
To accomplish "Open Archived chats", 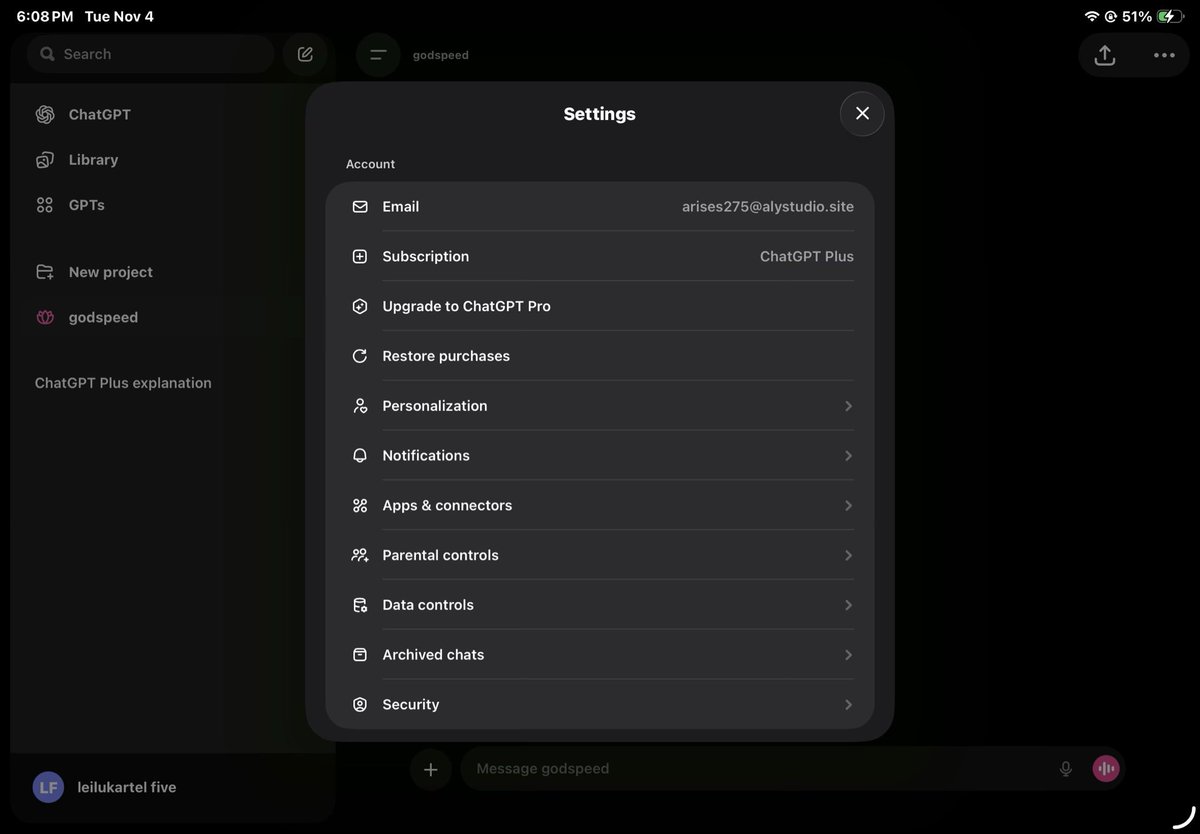I will pyautogui.click(x=600, y=655).
